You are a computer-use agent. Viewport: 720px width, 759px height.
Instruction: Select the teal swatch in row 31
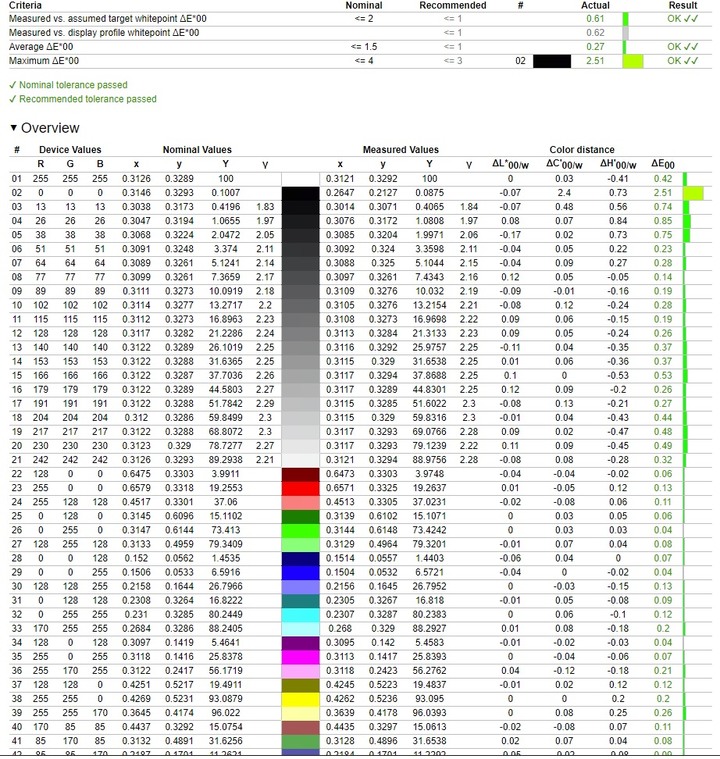point(301,601)
